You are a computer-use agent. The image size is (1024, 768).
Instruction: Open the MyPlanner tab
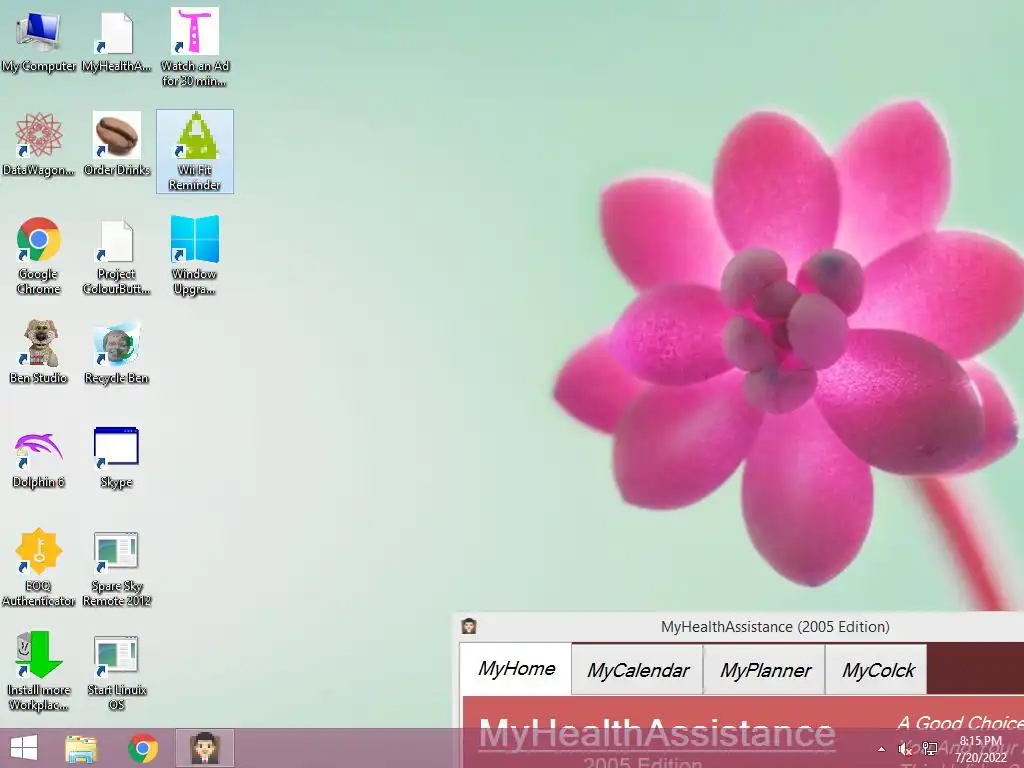(765, 670)
